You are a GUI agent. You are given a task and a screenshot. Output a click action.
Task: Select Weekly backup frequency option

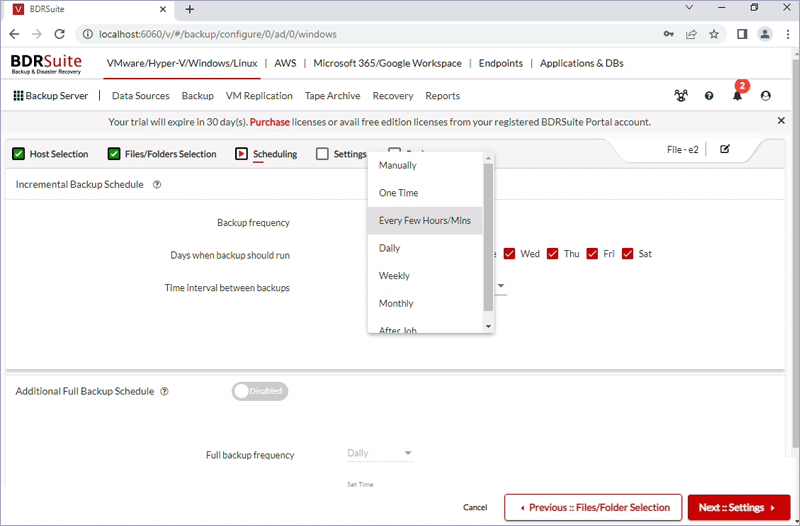(x=424, y=275)
